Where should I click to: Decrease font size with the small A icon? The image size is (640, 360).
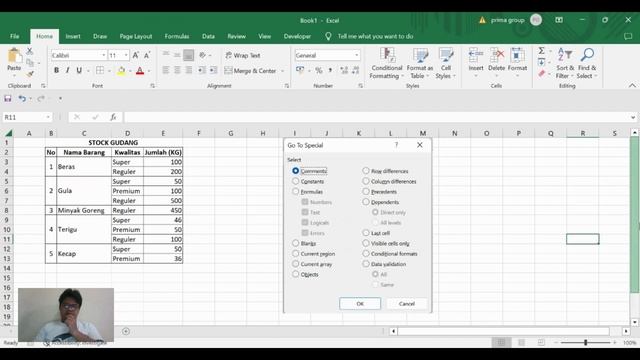coord(147,55)
